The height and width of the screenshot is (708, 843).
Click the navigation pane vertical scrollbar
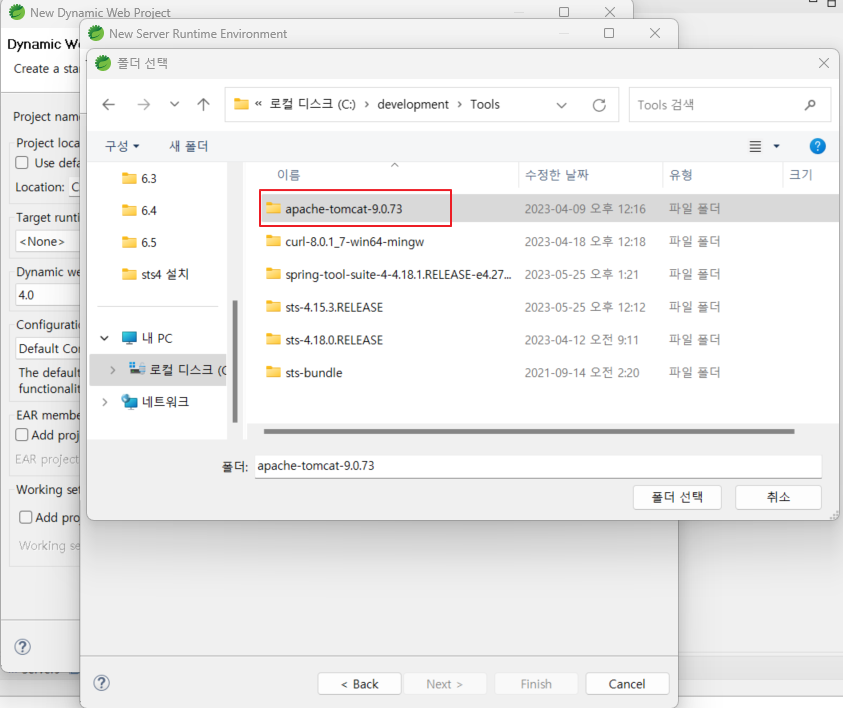pos(234,361)
